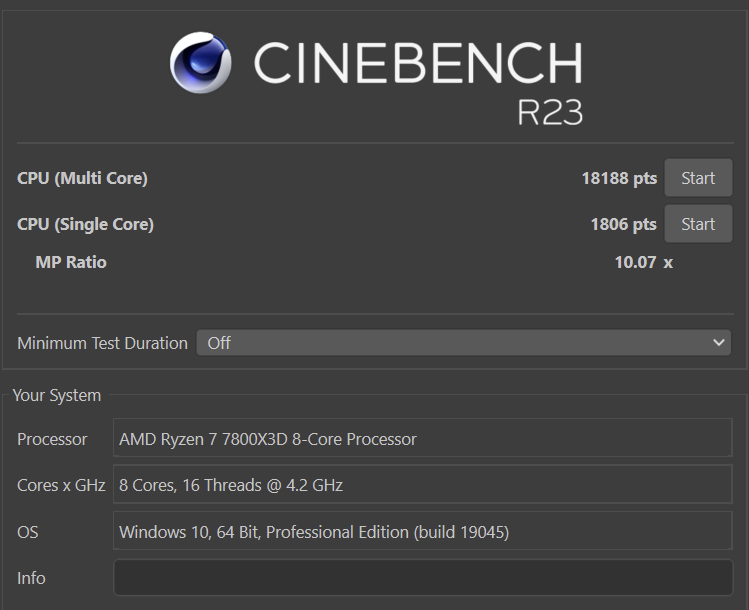
Task: Start the CPU Multi Core test
Action: coord(698,178)
